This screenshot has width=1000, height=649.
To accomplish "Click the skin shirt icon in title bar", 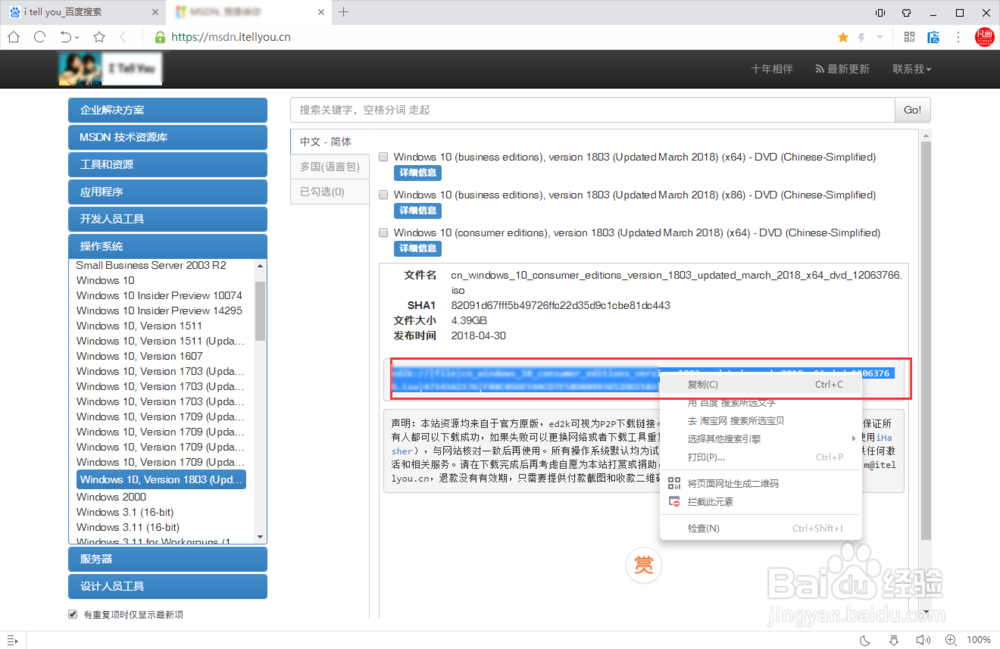I will pyautogui.click(x=906, y=12).
